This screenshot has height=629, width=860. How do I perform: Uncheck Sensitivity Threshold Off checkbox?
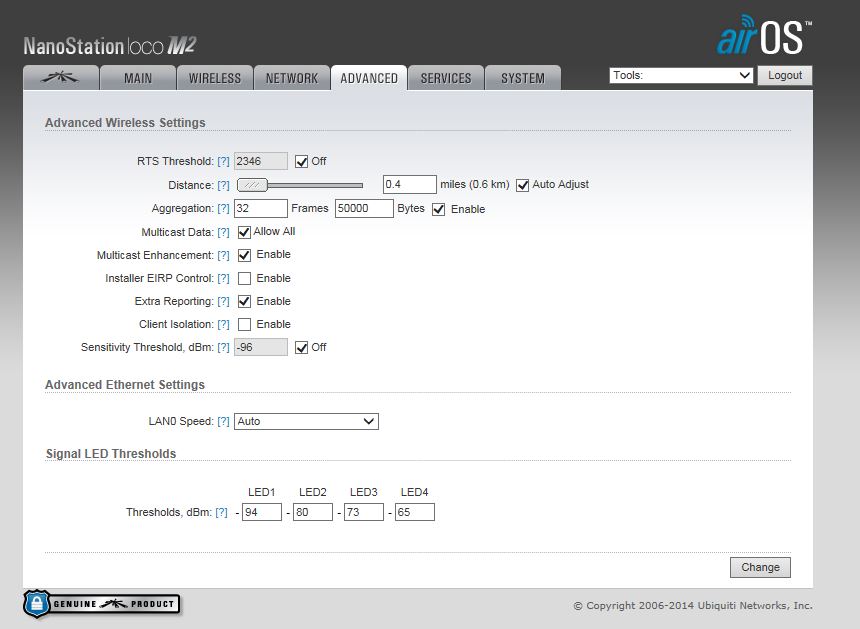coord(301,348)
